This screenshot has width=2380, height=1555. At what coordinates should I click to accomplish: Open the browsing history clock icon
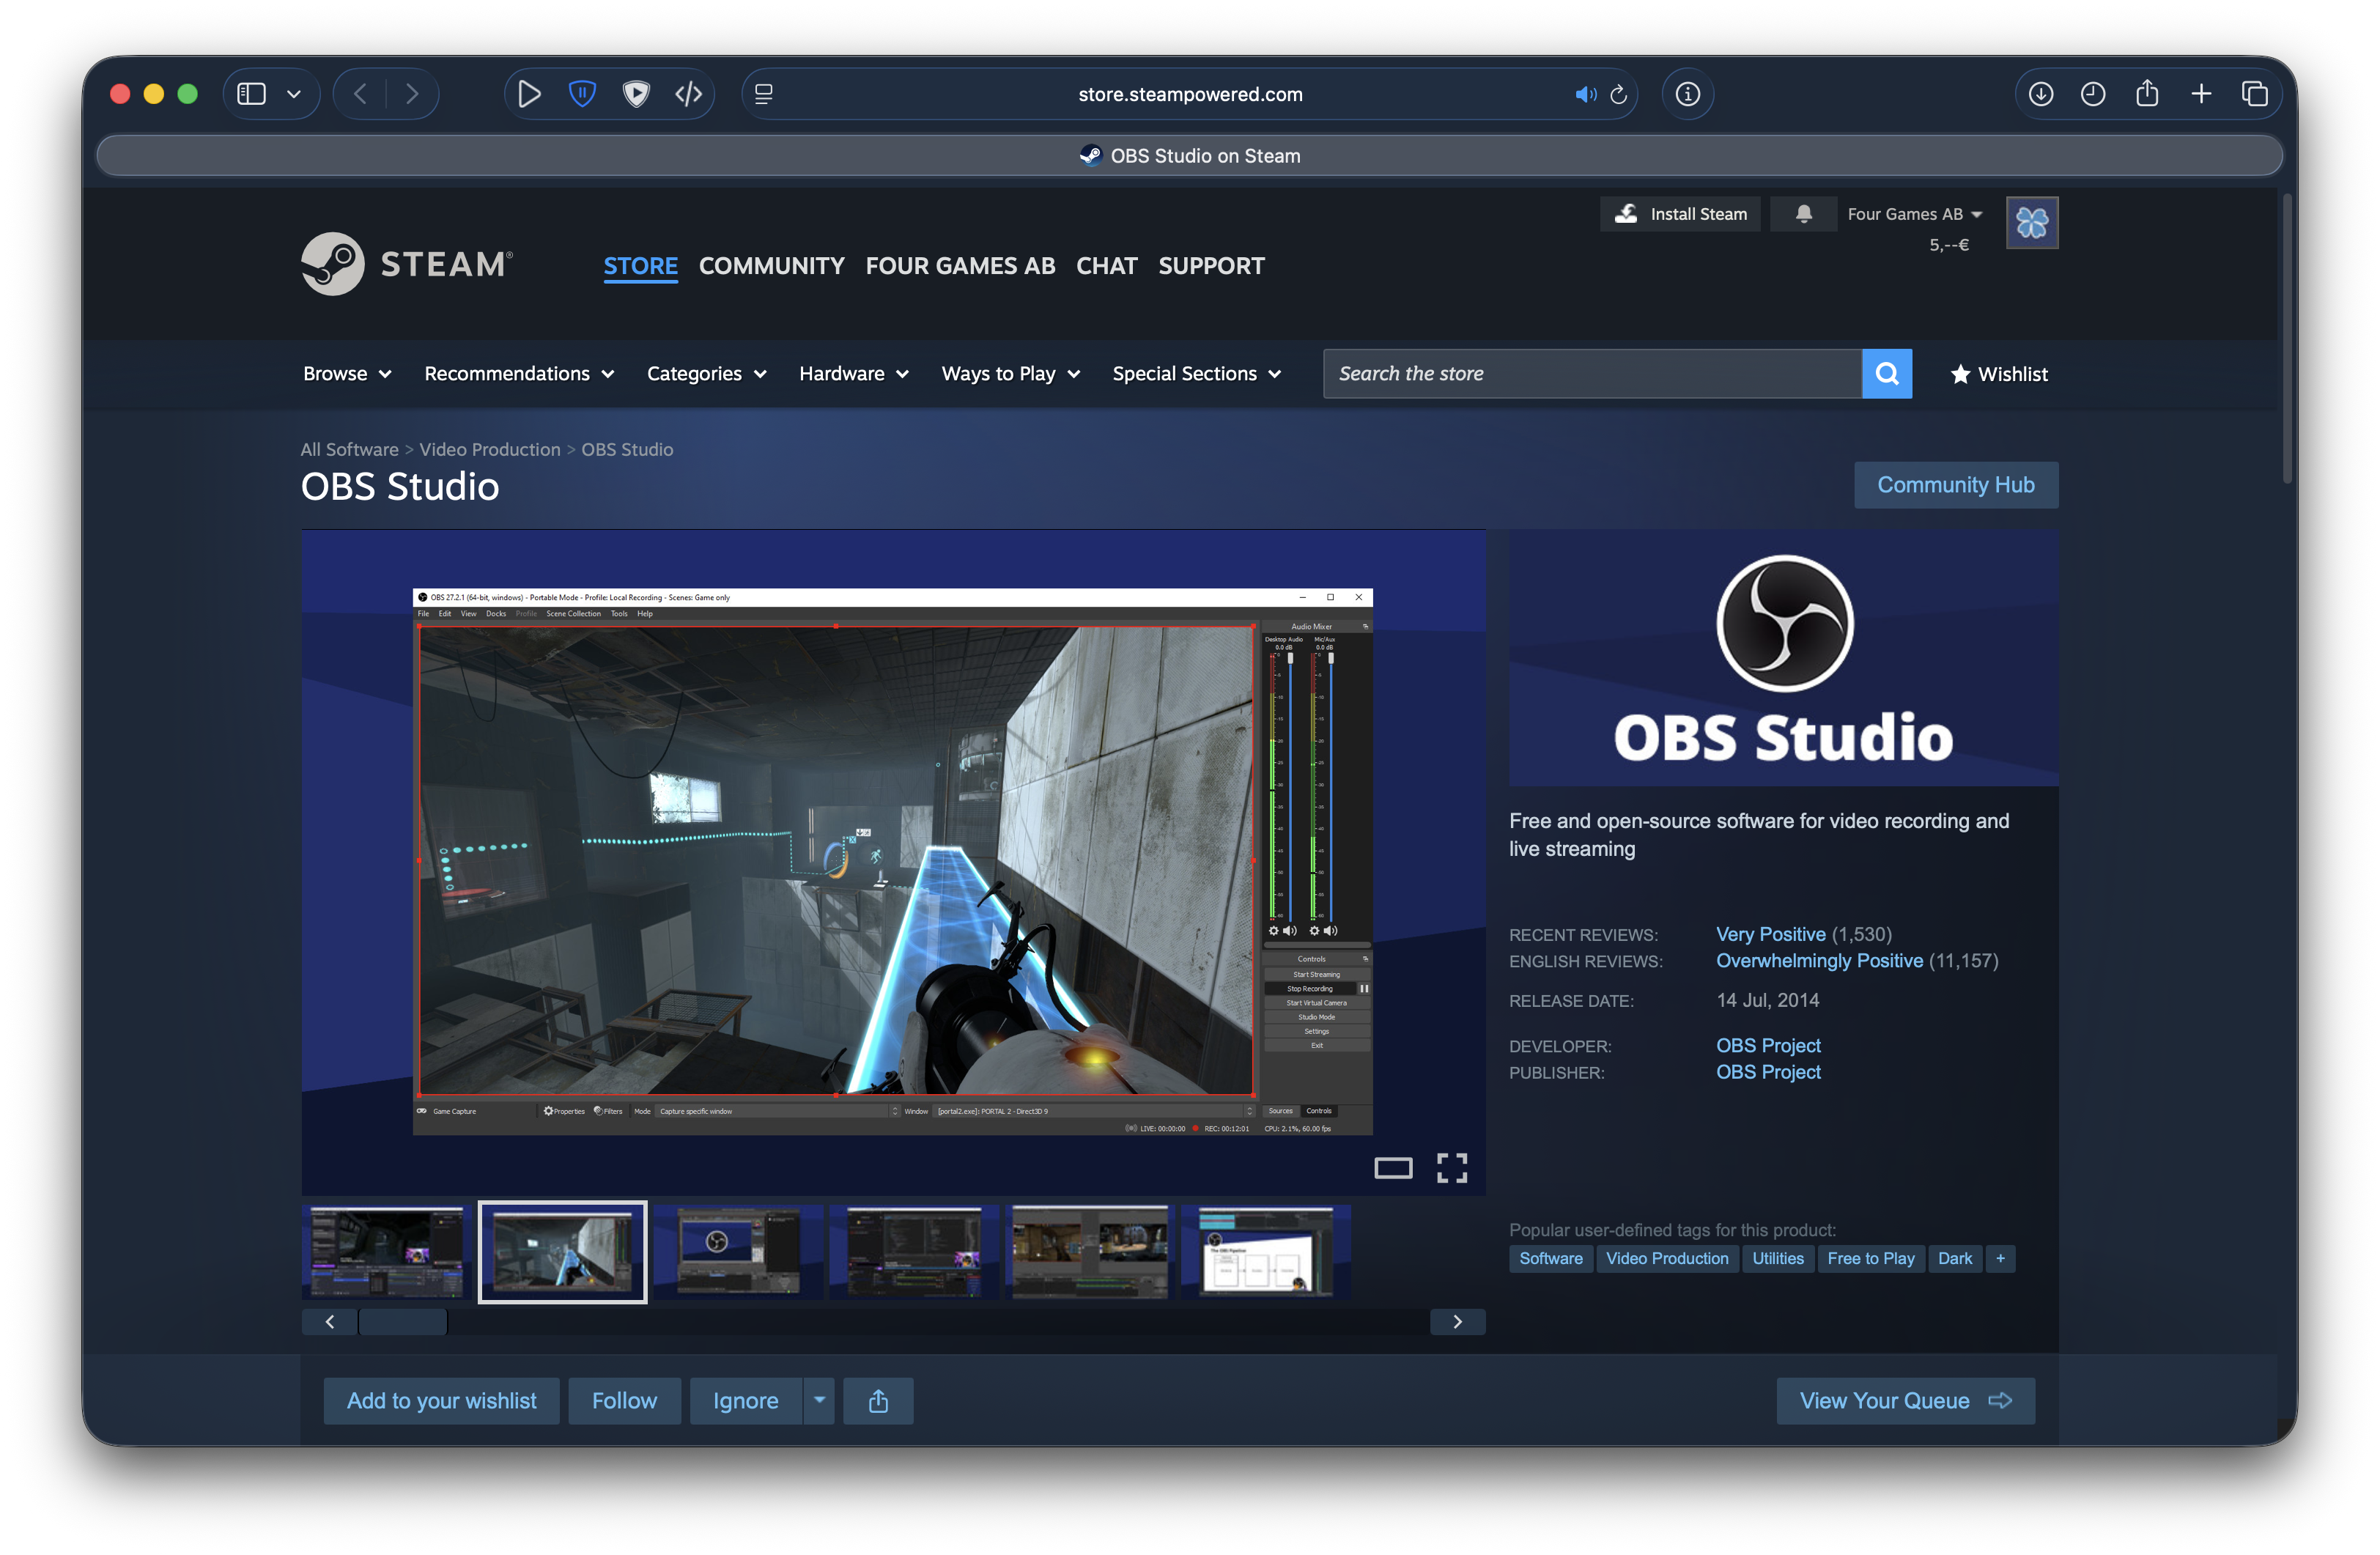2093,94
